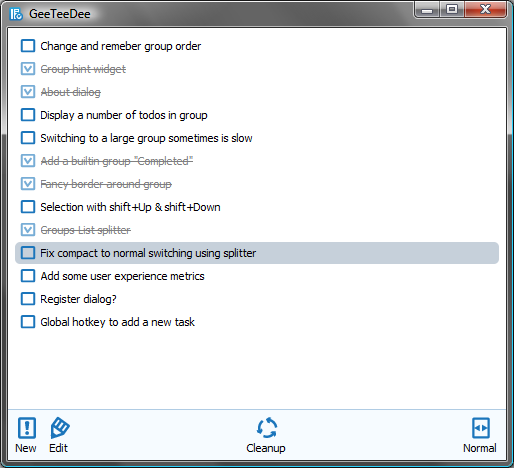Switch view with the Normal mode icon
The height and width of the screenshot is (468, 514).
pyautogui.click(x=481, y=428)
